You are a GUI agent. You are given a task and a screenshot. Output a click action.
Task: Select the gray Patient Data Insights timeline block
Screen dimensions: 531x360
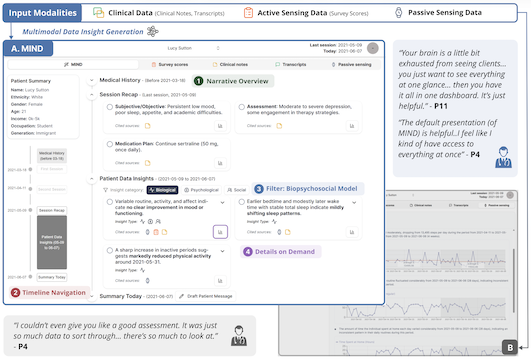52,242
